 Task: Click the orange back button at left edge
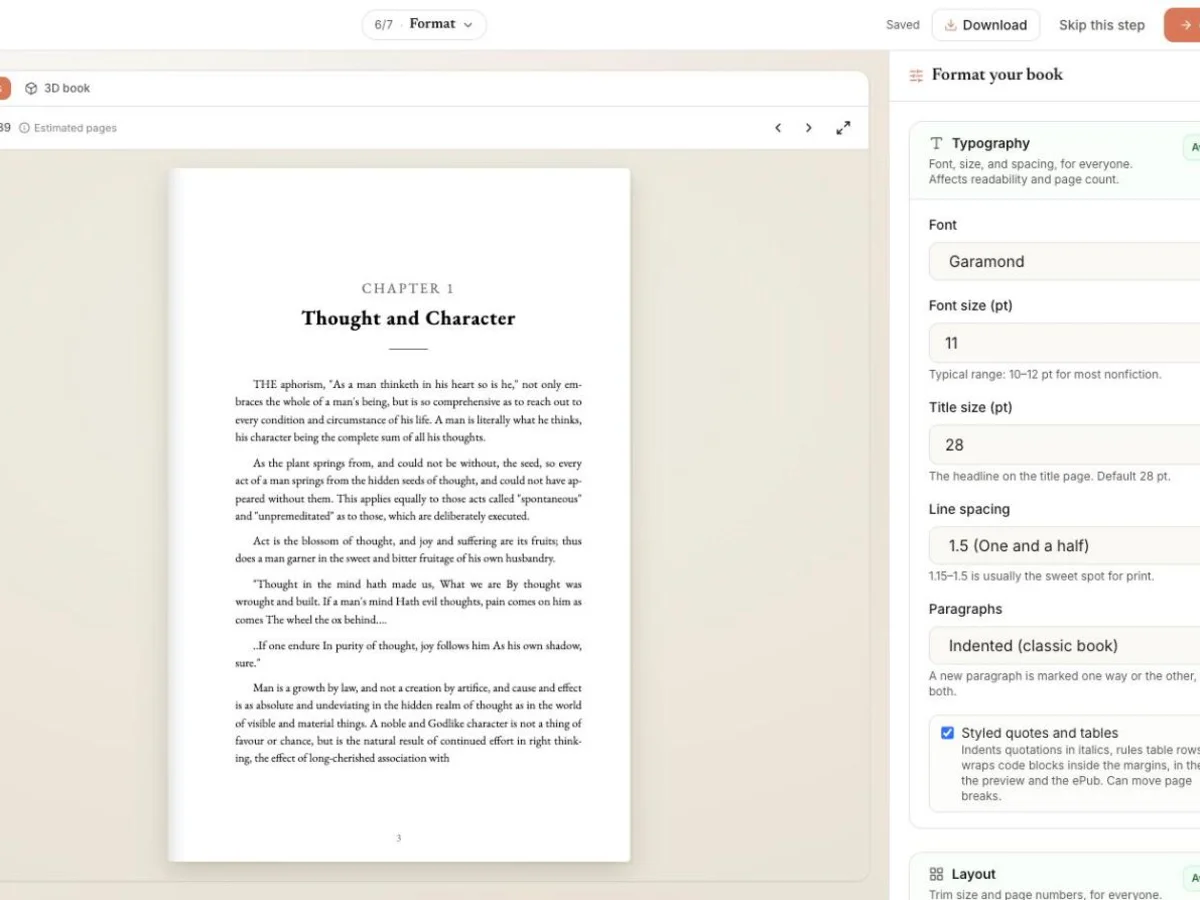click(x=4, y=88)
